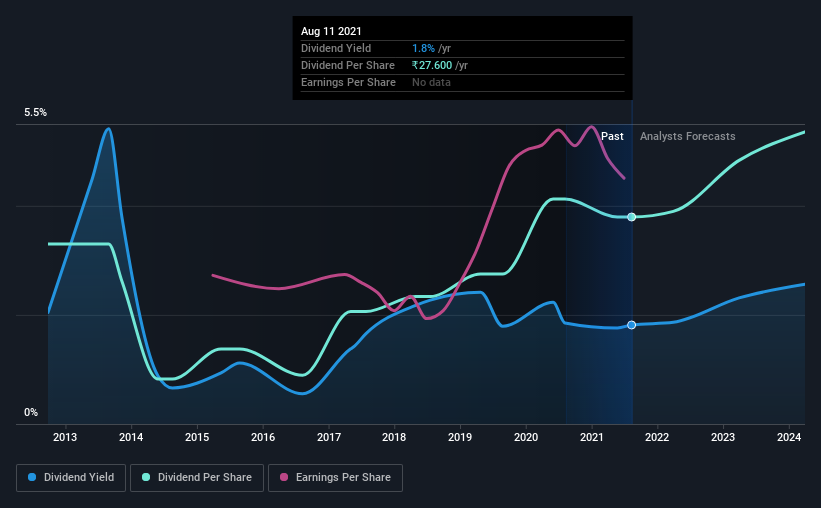Image resolution: width=821 pixels, height=508 pixels.
Task: Select the teal data point marker at Aug 2021
Action: [x=631, y=217]
